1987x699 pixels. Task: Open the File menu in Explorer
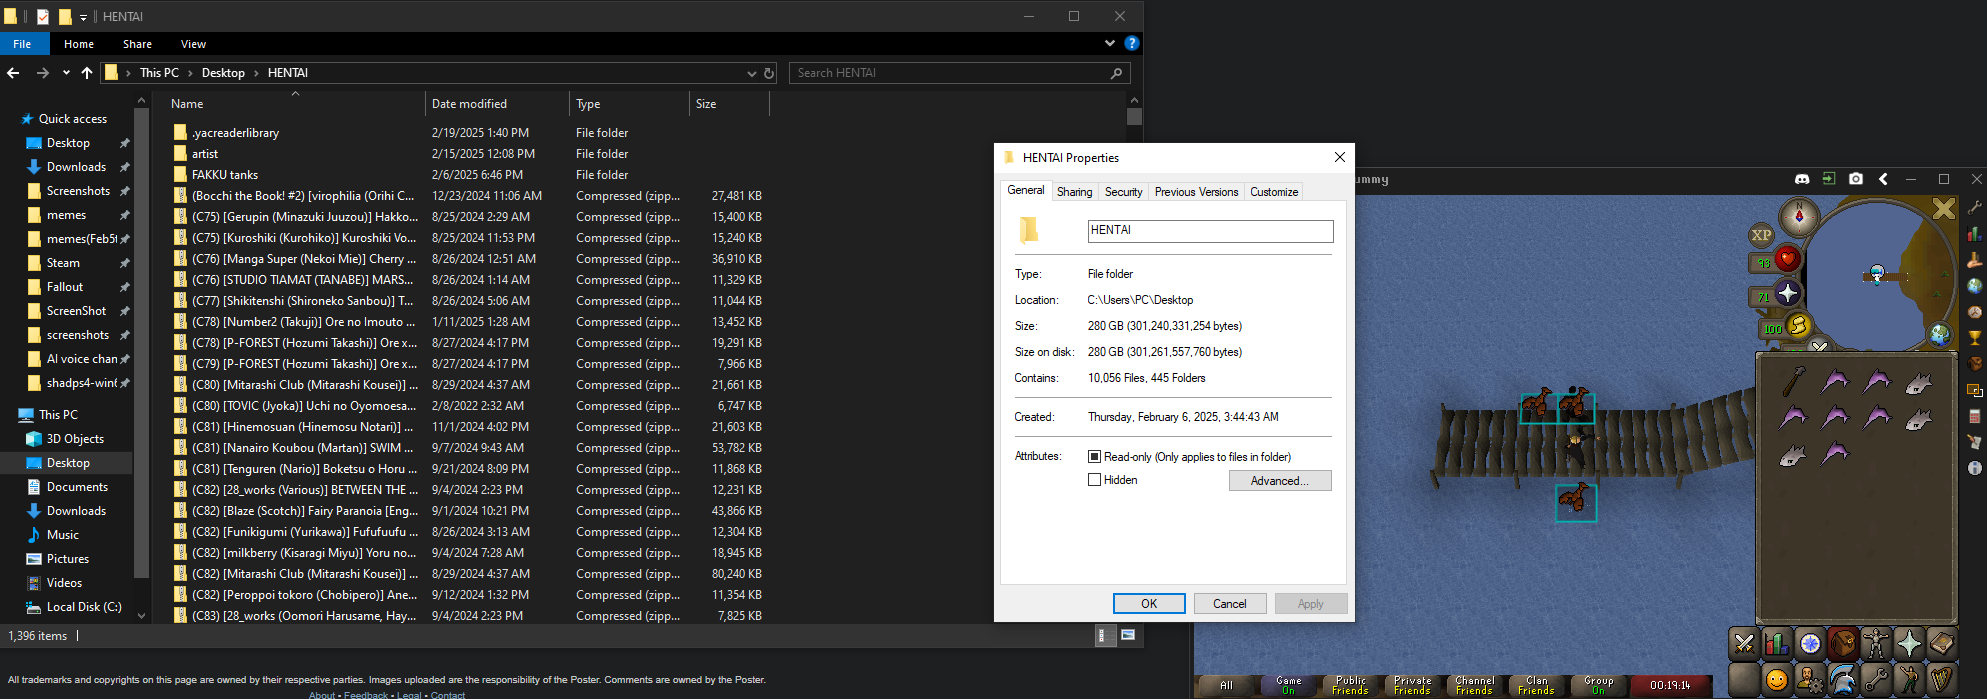tap(22, 44)
